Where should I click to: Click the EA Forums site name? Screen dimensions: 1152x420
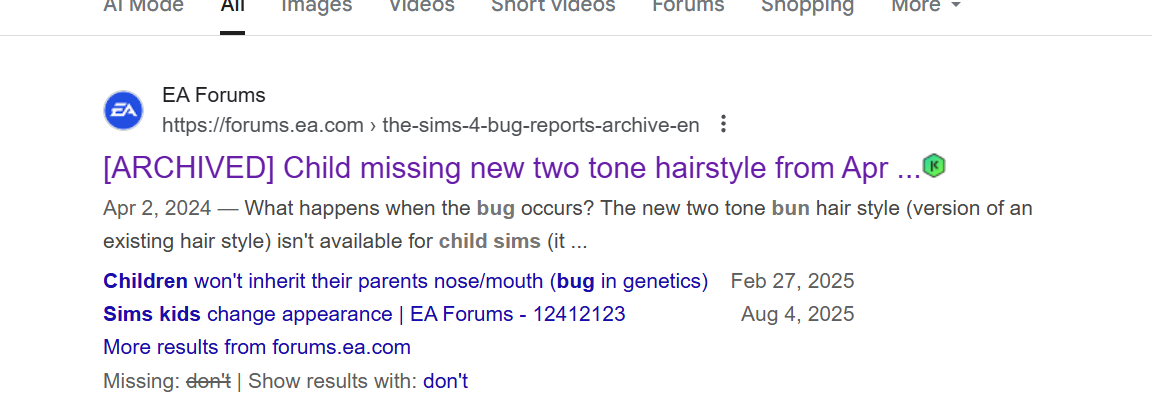pyautogui.click(x=214, y=96)
